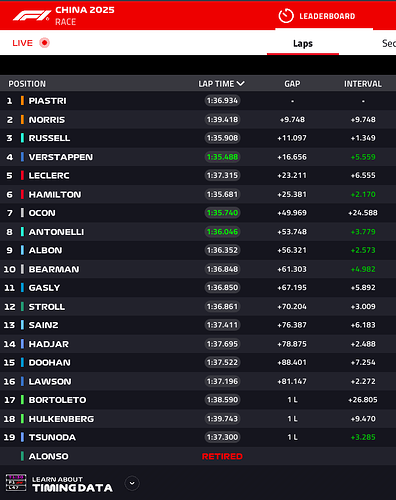Click the red LIVE indicator dot
396x500 pixels.
click(x=44, y=43)
